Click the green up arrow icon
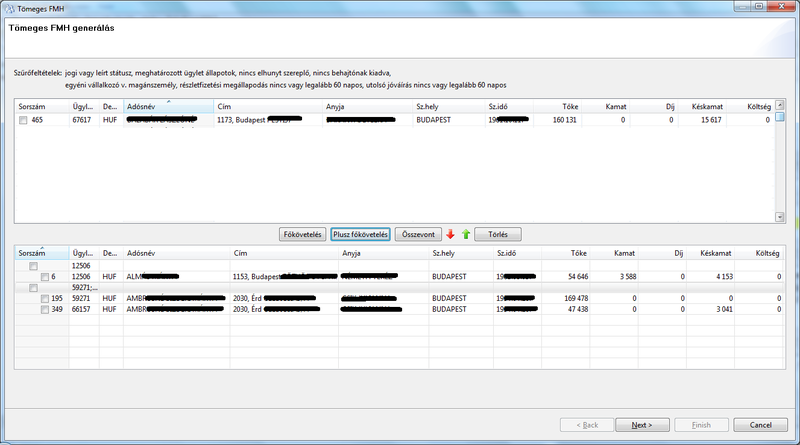Viewport: 800px width, 445px height. [465, 234]
